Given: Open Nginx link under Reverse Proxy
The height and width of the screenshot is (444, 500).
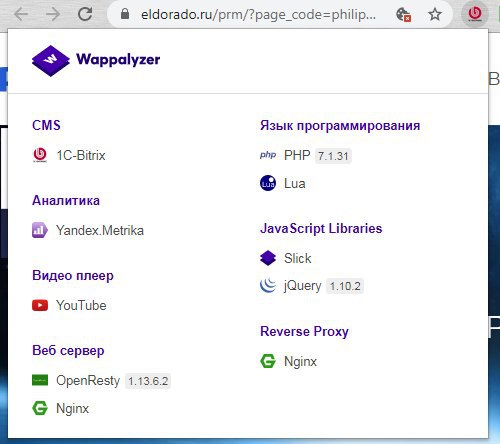Looking at the screenshot, I should click(x=300, y=361).
